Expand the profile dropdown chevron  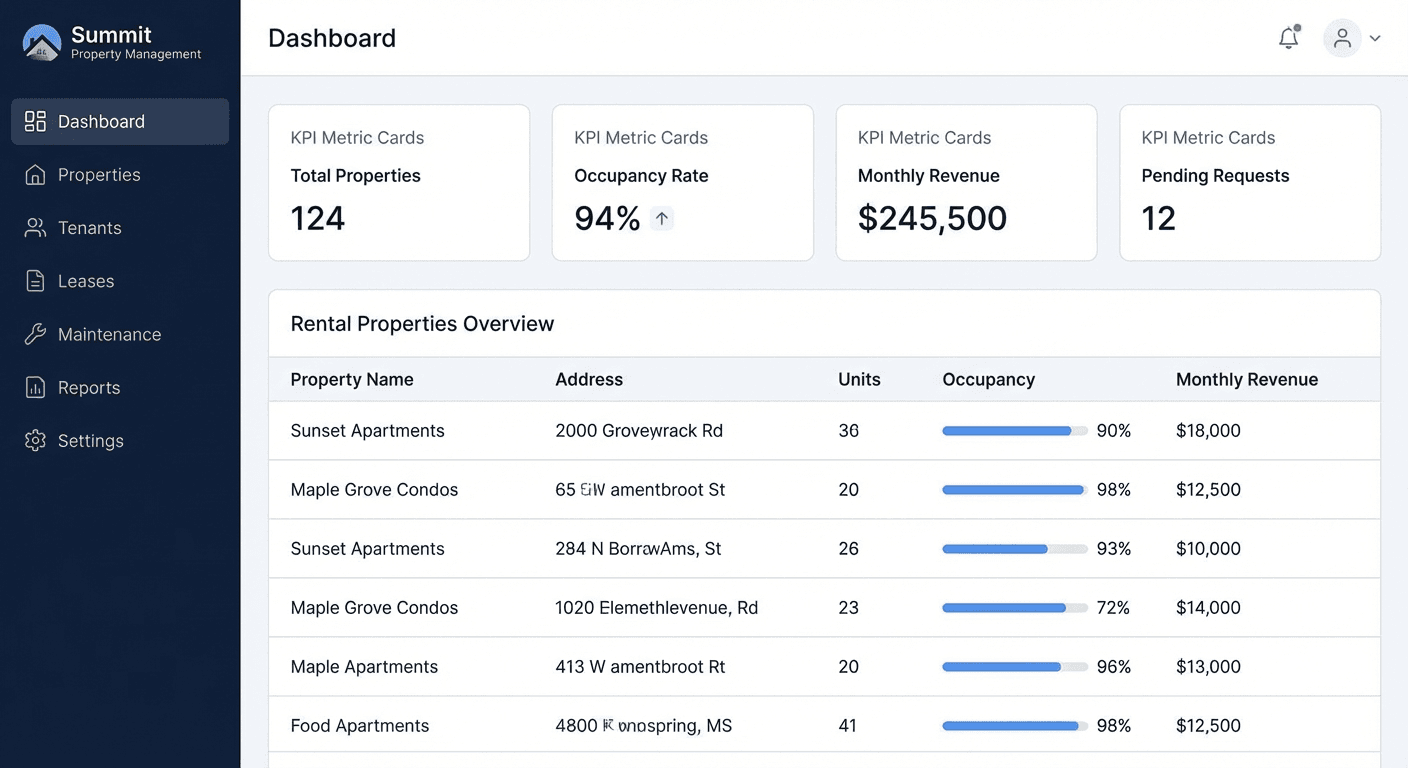tap(1374, 38)
